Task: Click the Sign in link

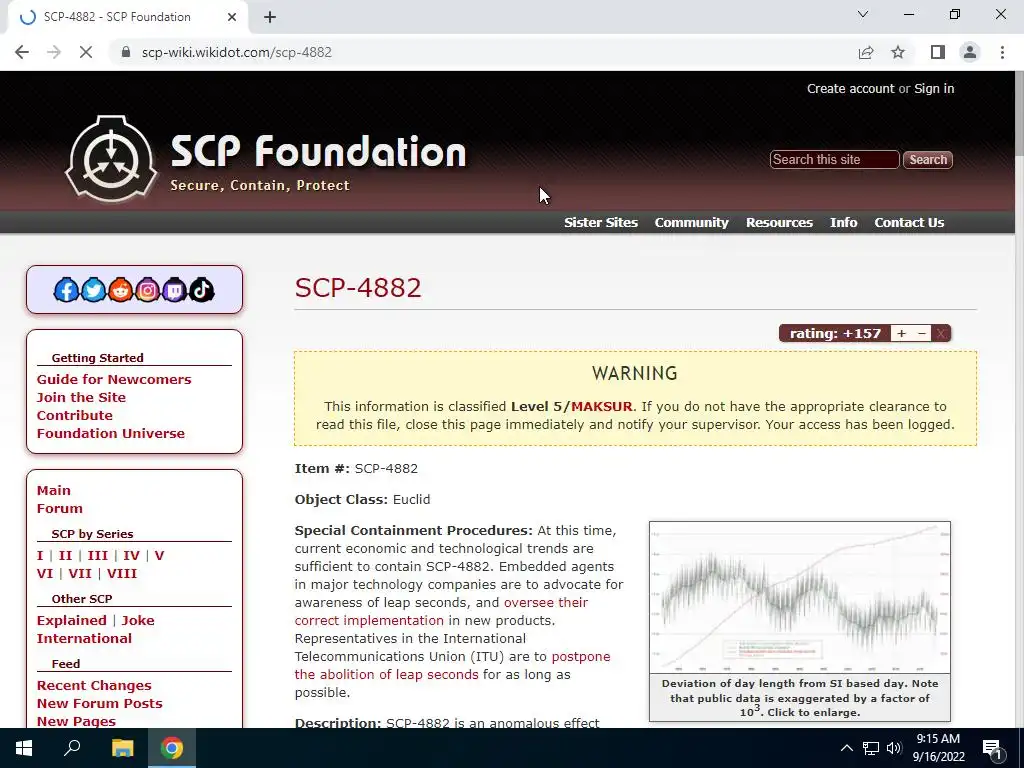Action: pos(934,89)
